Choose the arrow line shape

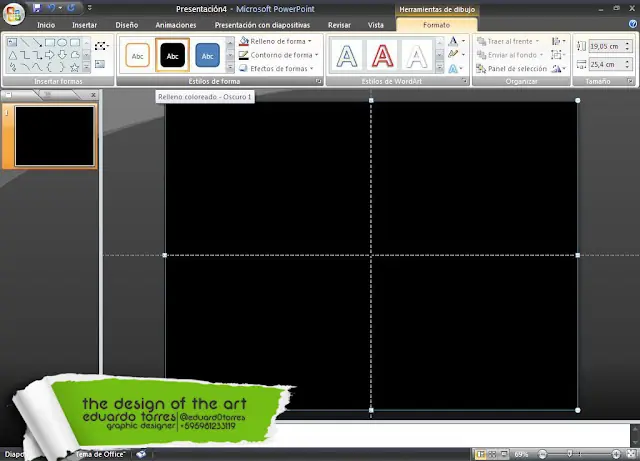point(37,42)
